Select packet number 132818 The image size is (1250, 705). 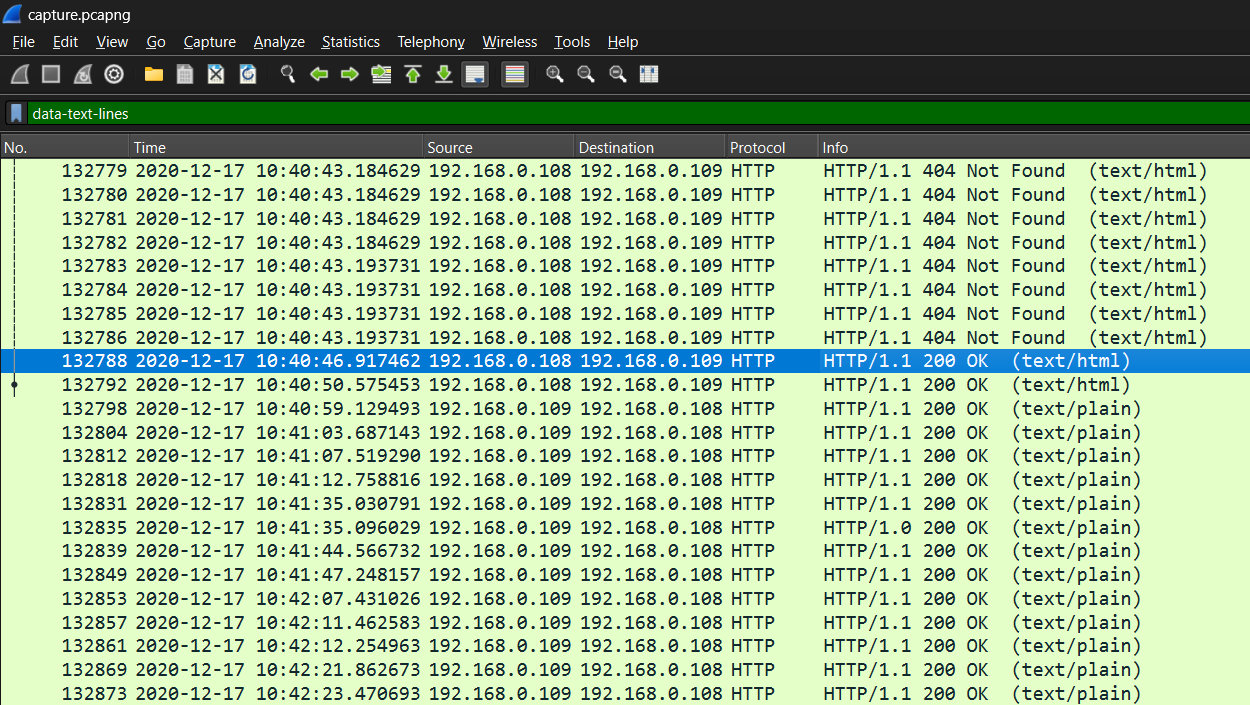tap(625, 480)
